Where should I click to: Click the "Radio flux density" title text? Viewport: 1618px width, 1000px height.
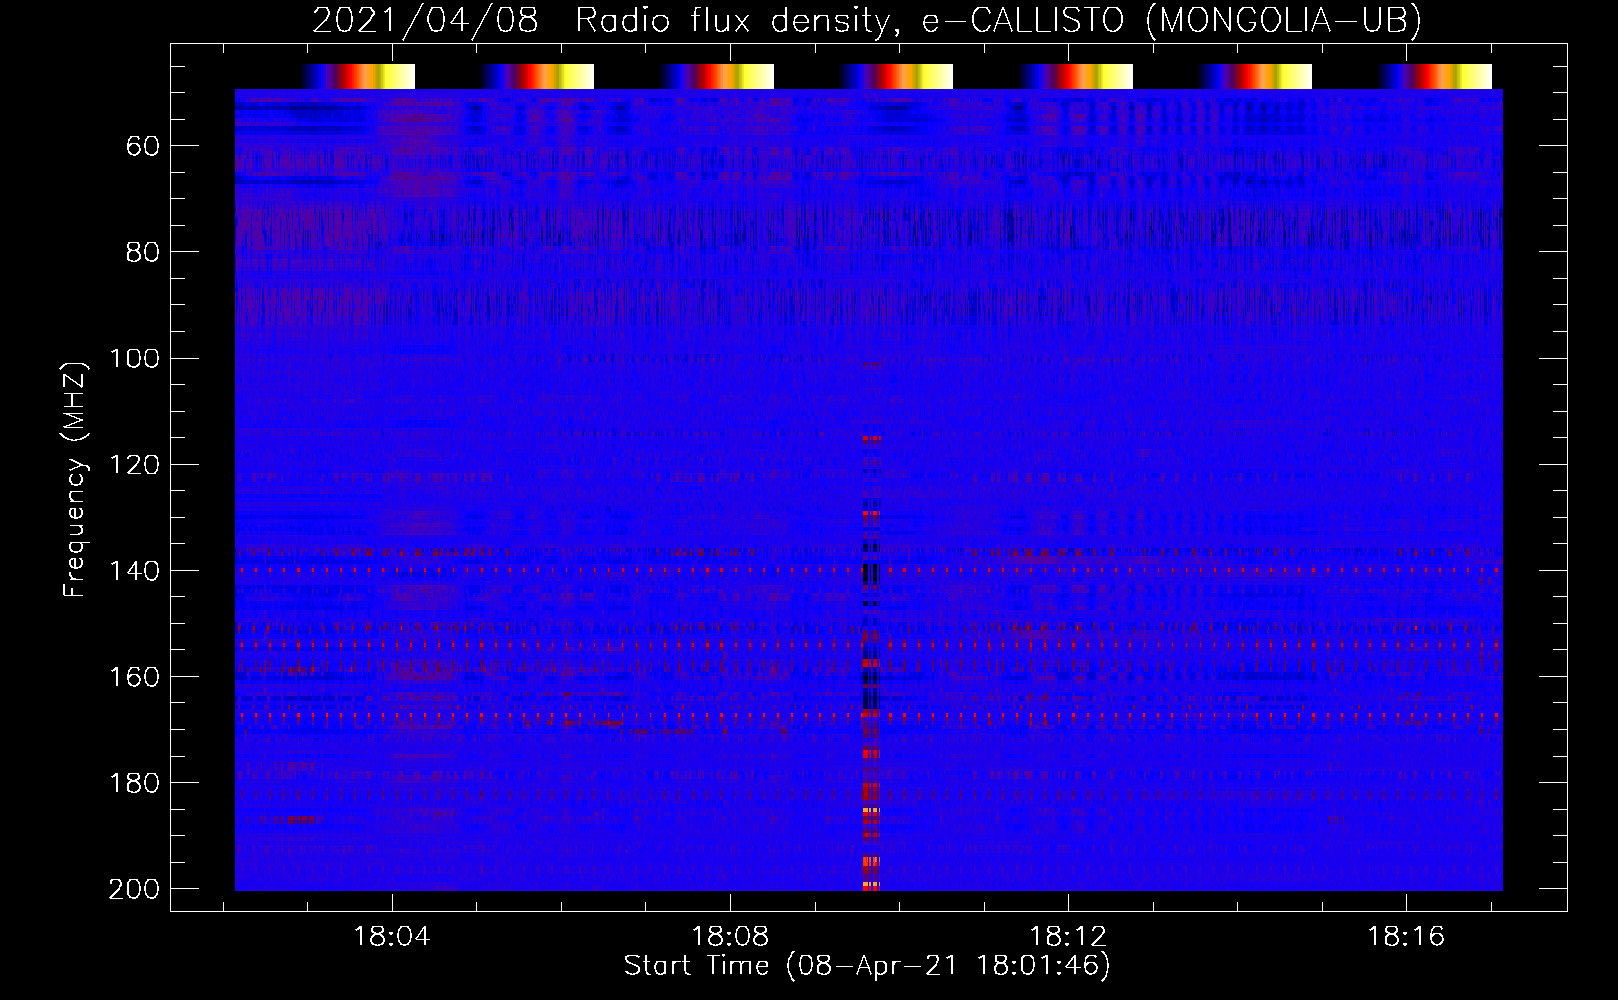point(733,20)
